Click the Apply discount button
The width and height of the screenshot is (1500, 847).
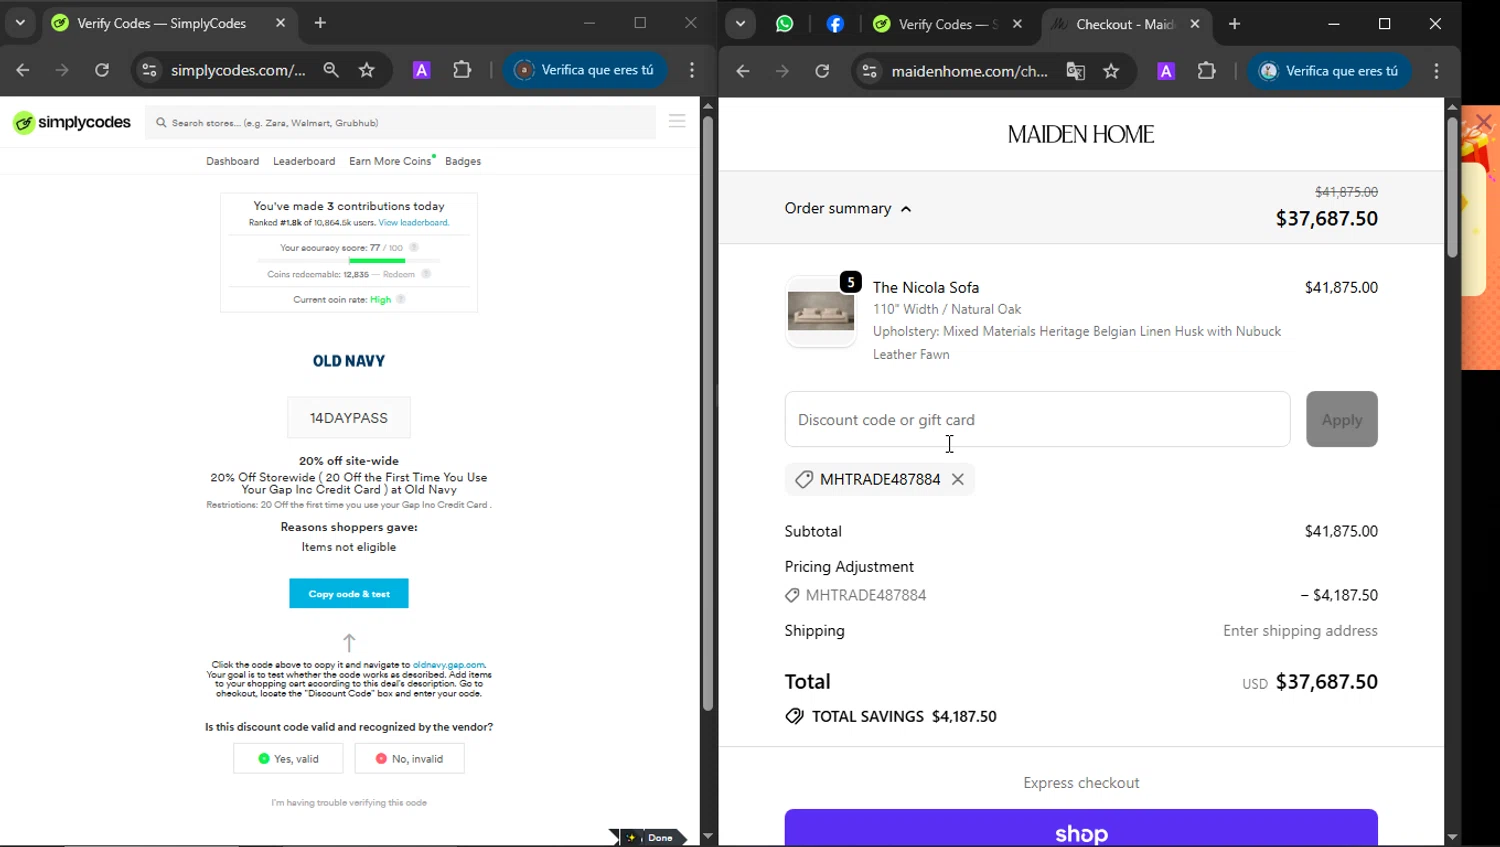pos(1342,419)
